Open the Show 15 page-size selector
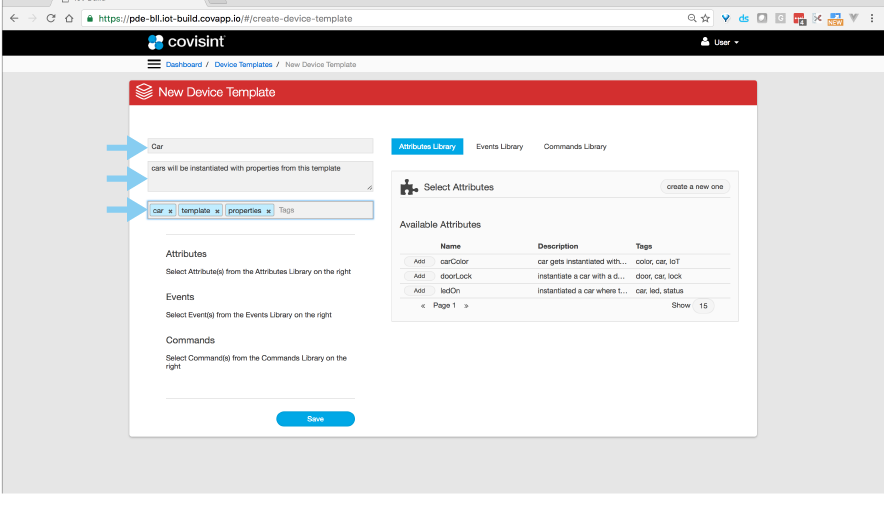The height and width of the screenshot is (512, 884). tap(703, 305)
